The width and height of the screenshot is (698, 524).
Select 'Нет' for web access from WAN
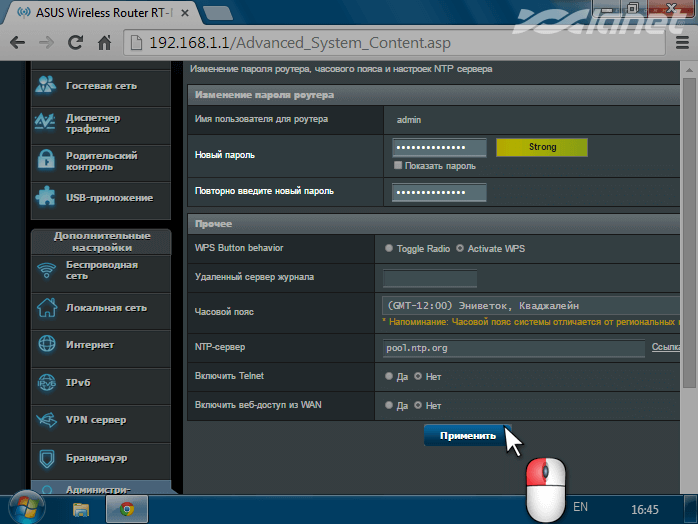point(420,406)
